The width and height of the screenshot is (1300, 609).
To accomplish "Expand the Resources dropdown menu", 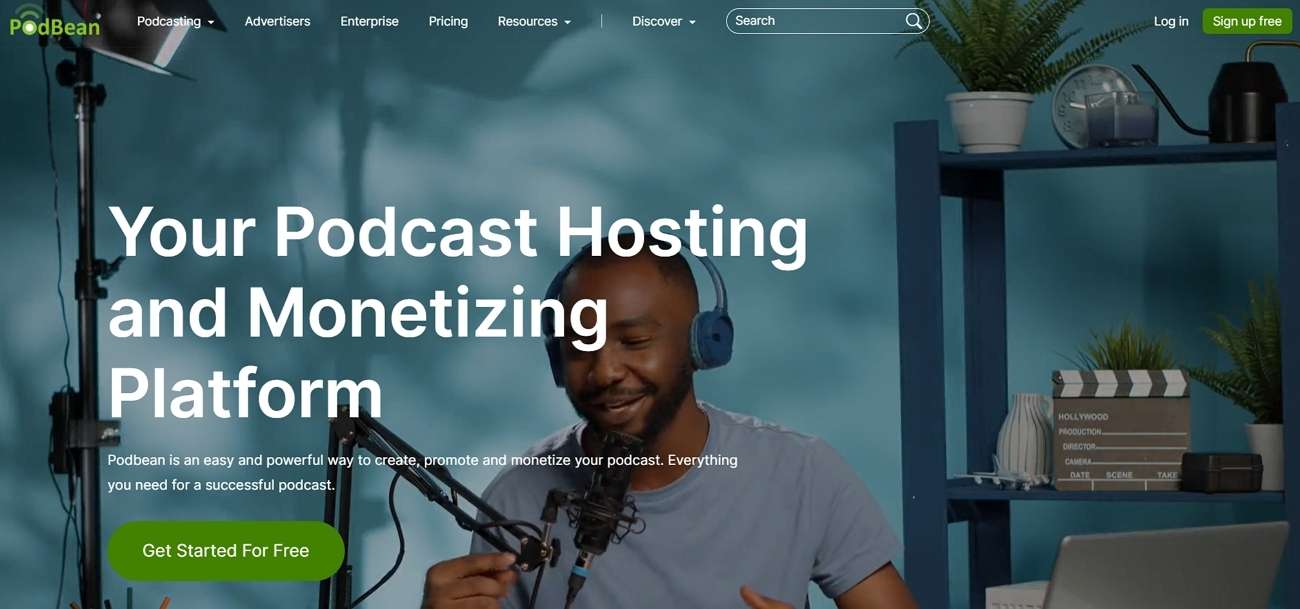I will 535,21.
